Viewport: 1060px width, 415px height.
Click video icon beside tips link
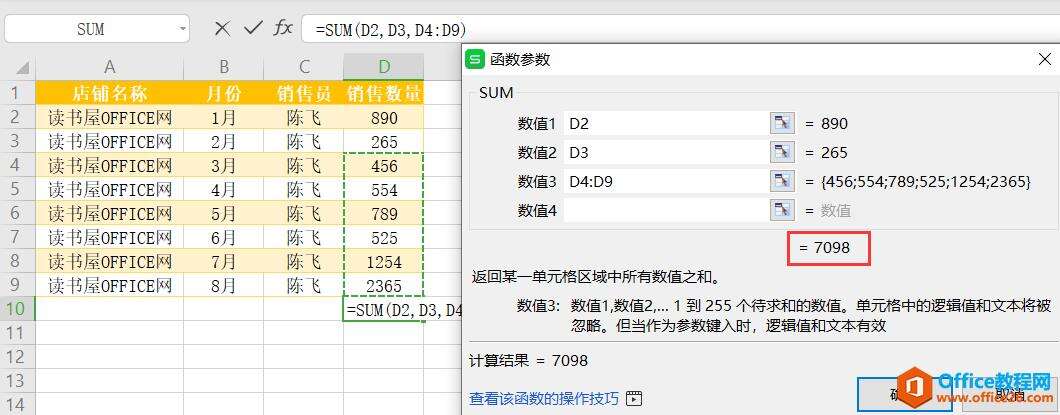(x=633, y=398)
